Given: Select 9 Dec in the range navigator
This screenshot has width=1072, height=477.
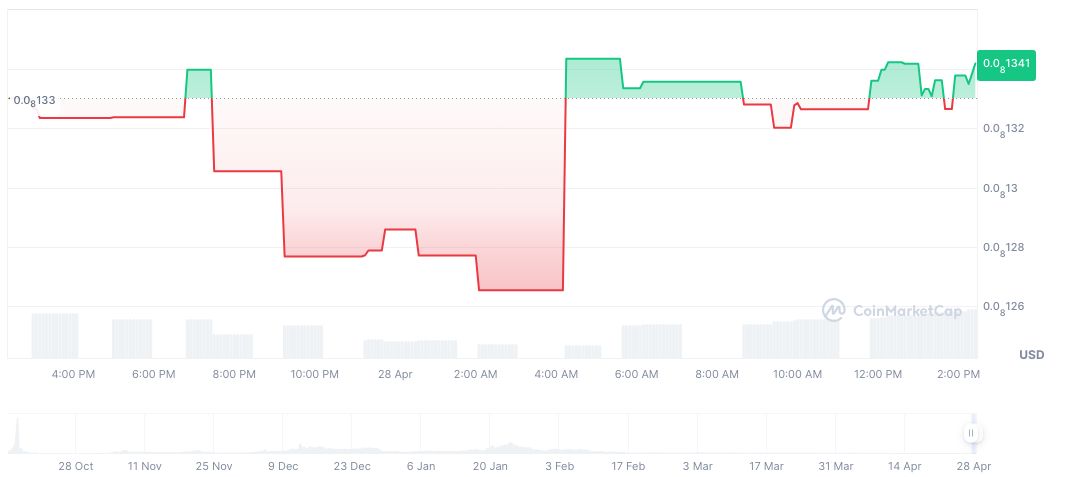Looking at the screenshot, I should [282, 466].
